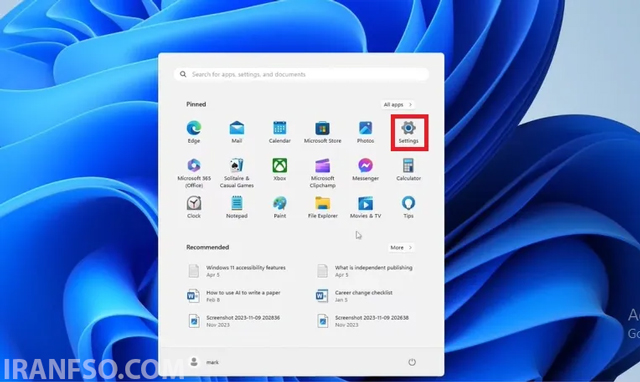Open Microsoft Store from pinned apps

[x=322, y=131]
